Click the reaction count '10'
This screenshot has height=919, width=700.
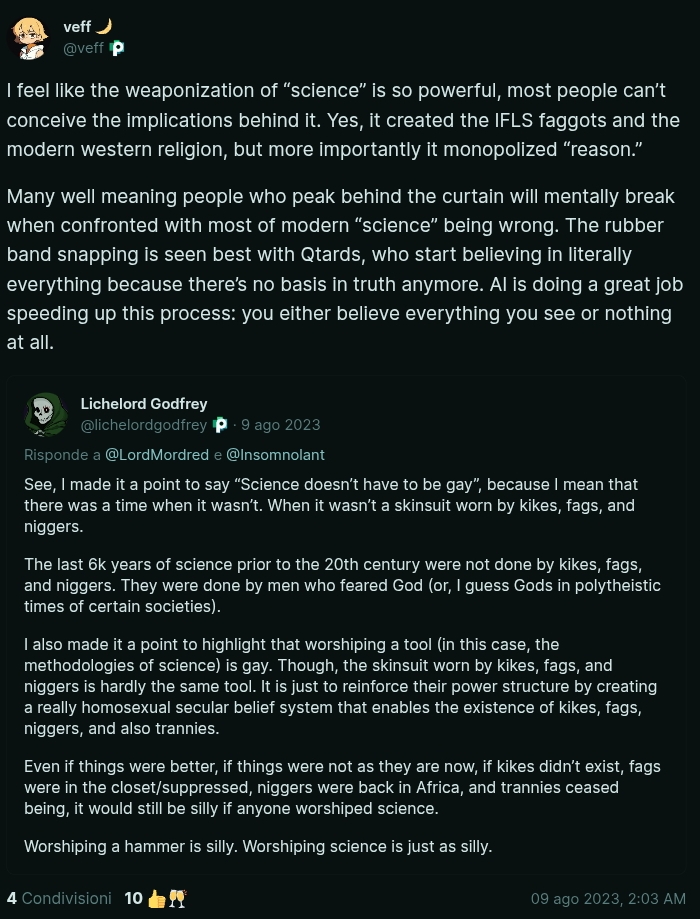pyautogui.click(x=133, y=898)
